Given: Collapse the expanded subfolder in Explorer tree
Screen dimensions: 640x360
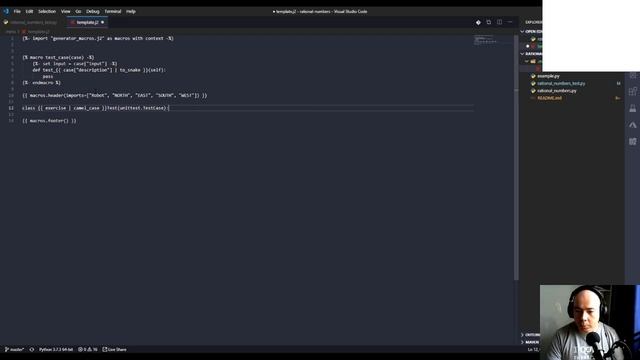Looking at the screenshot, I should [527, 61].
